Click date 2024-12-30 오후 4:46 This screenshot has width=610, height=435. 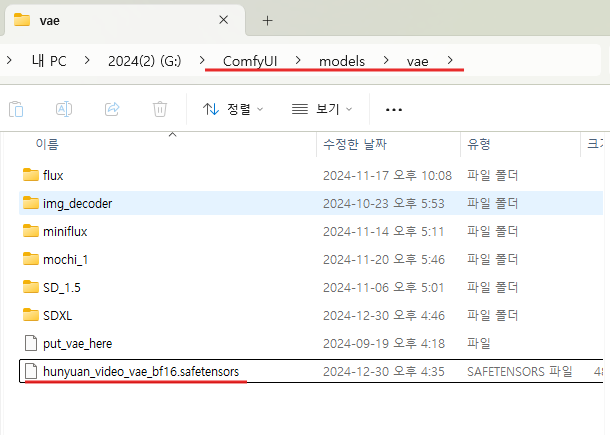tap(384, 316)
